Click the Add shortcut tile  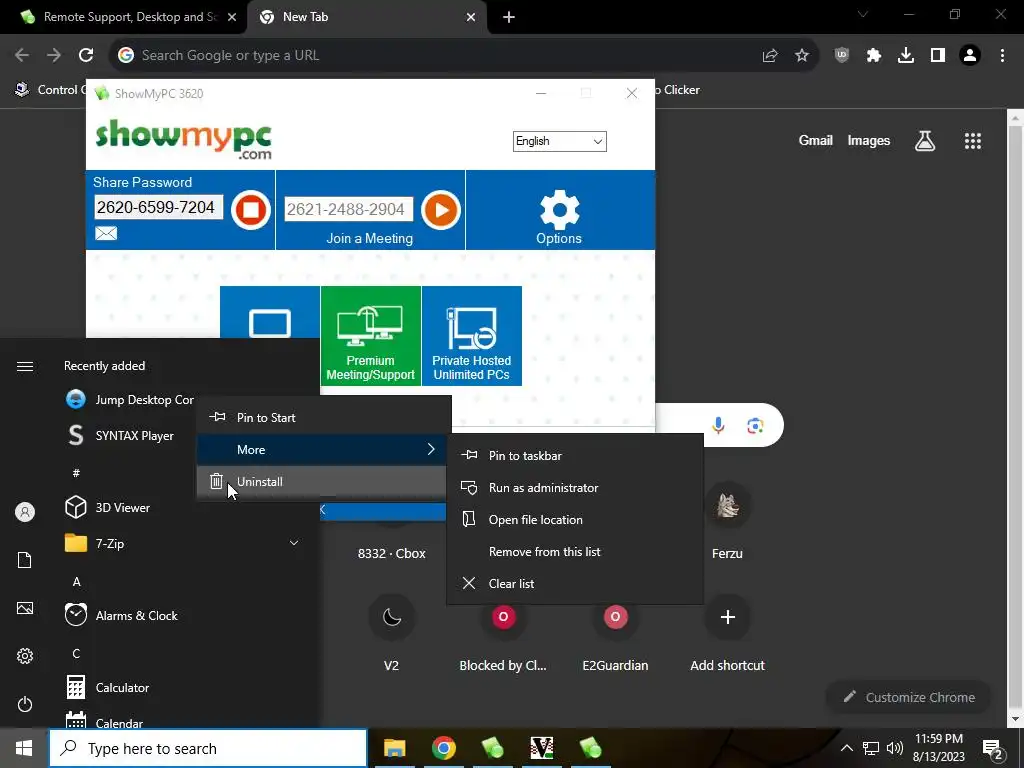[728, 634]
